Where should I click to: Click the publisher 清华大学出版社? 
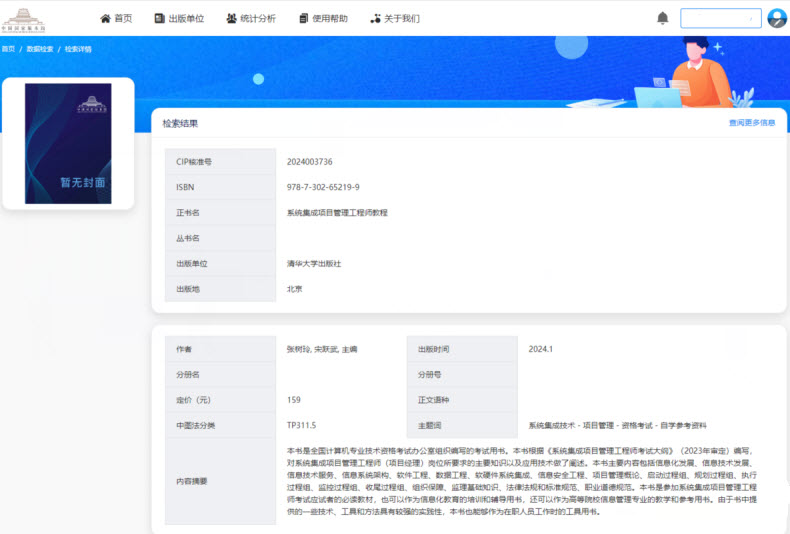[x=314, y=263]
